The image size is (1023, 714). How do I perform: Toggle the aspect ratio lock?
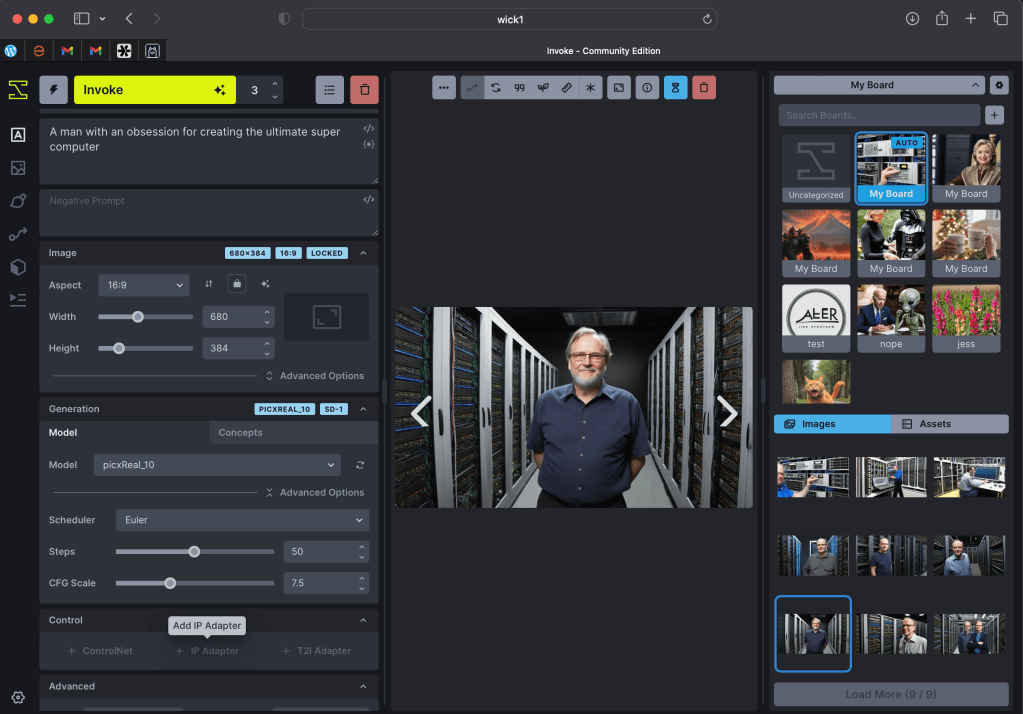(x=237, y=284)
